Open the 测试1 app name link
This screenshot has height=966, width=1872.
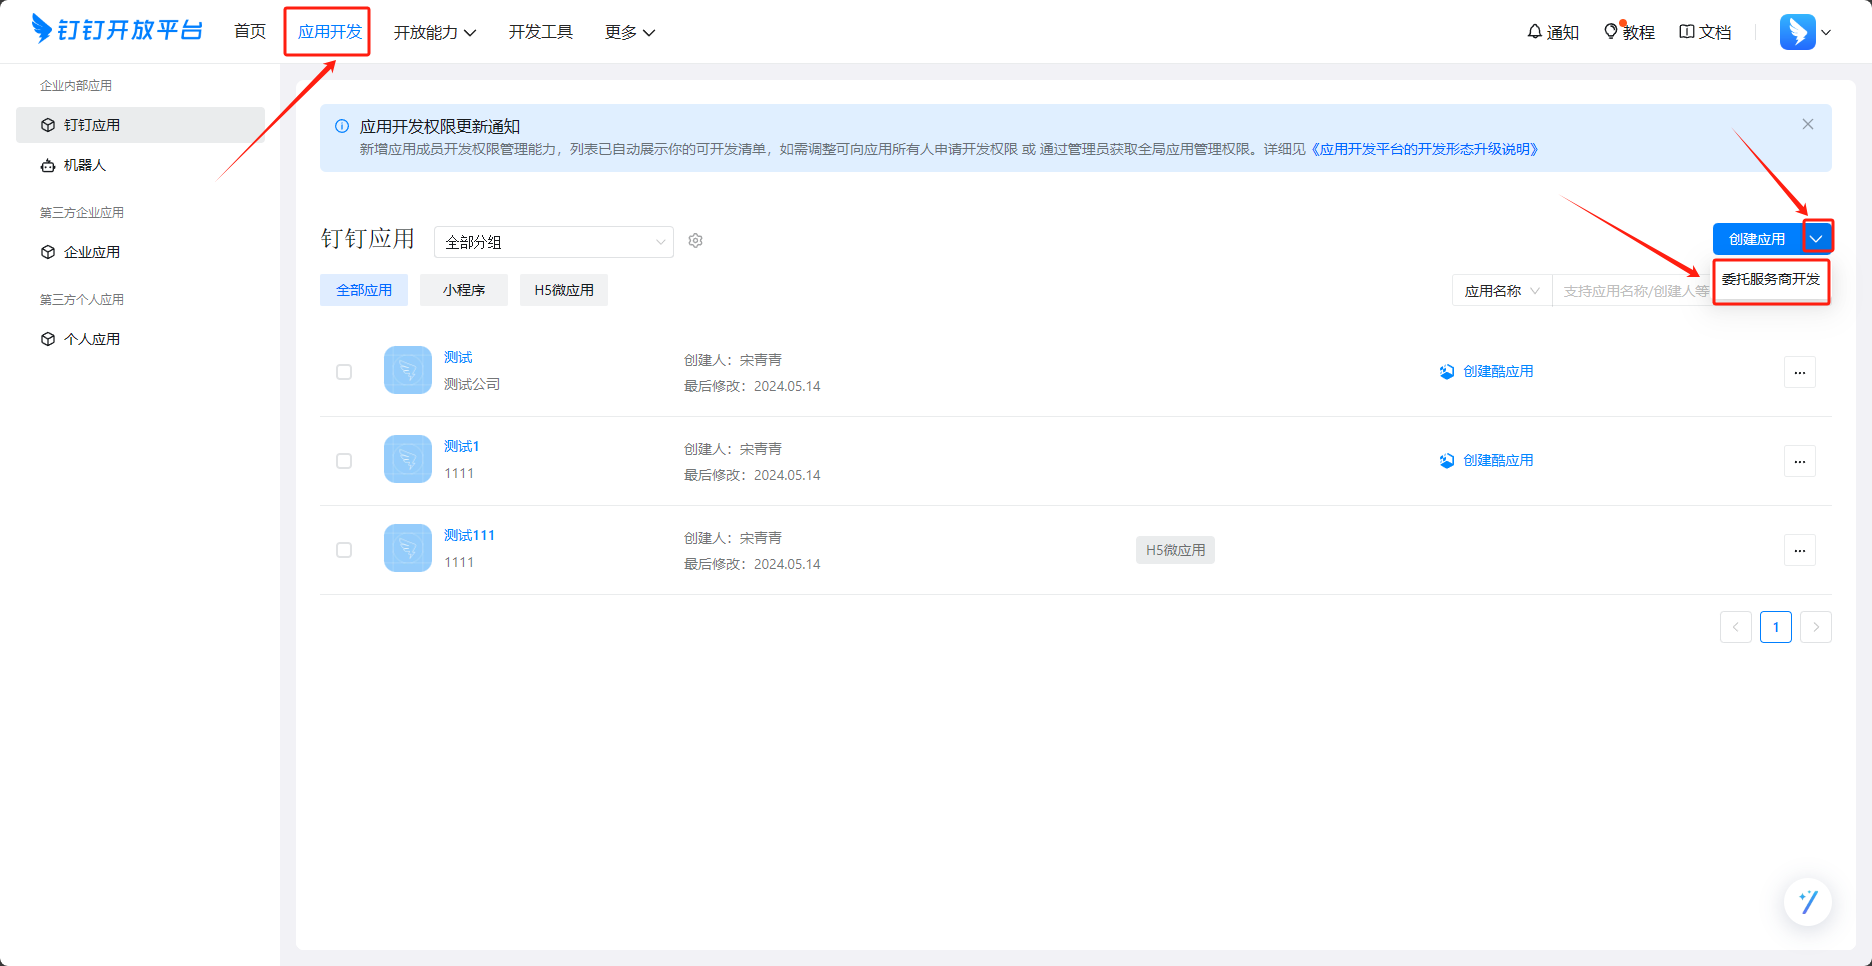(x=462, y=447)
